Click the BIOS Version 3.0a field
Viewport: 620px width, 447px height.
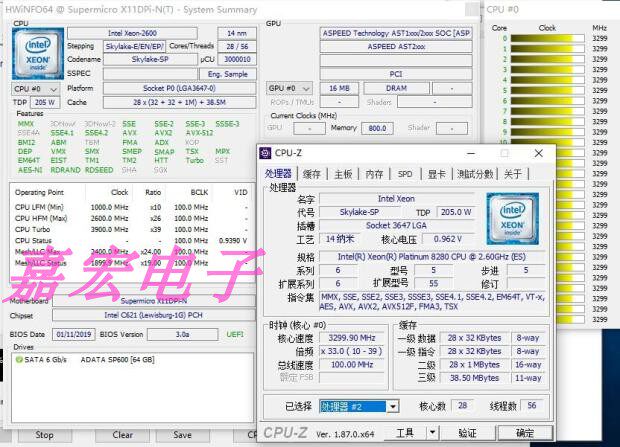182,335
